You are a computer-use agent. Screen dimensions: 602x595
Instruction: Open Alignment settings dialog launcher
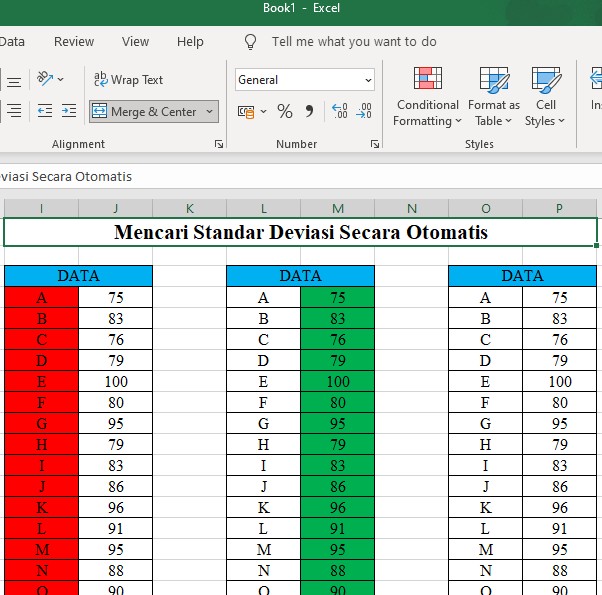click(219, 144)
